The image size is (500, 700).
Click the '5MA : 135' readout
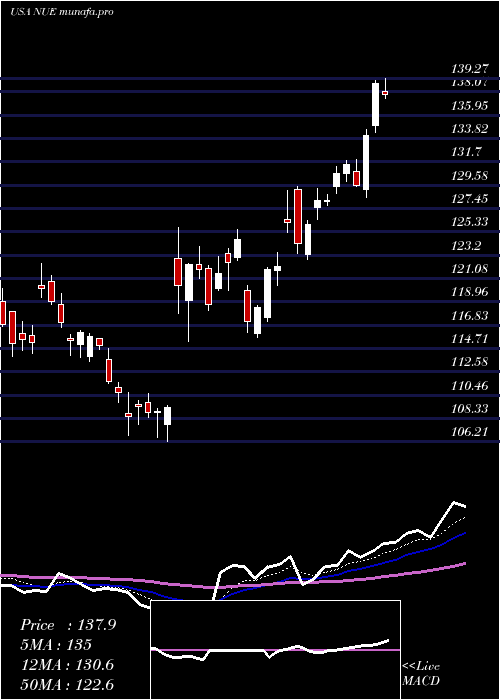point(56,645)
